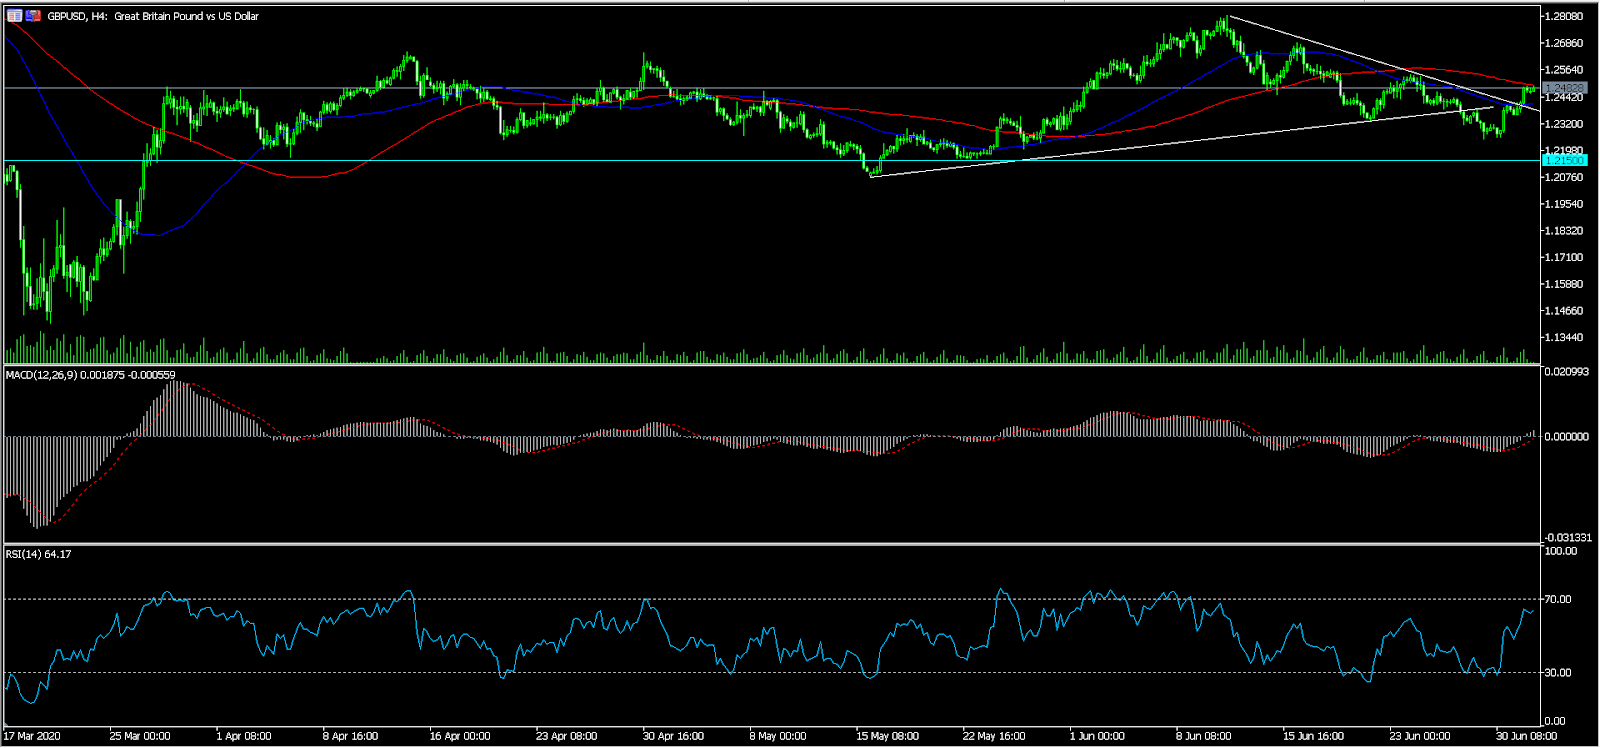Open the One Click Trading panel icon
The height and width of the screenshot is (748, 1600).
click(x=33, y=16)
